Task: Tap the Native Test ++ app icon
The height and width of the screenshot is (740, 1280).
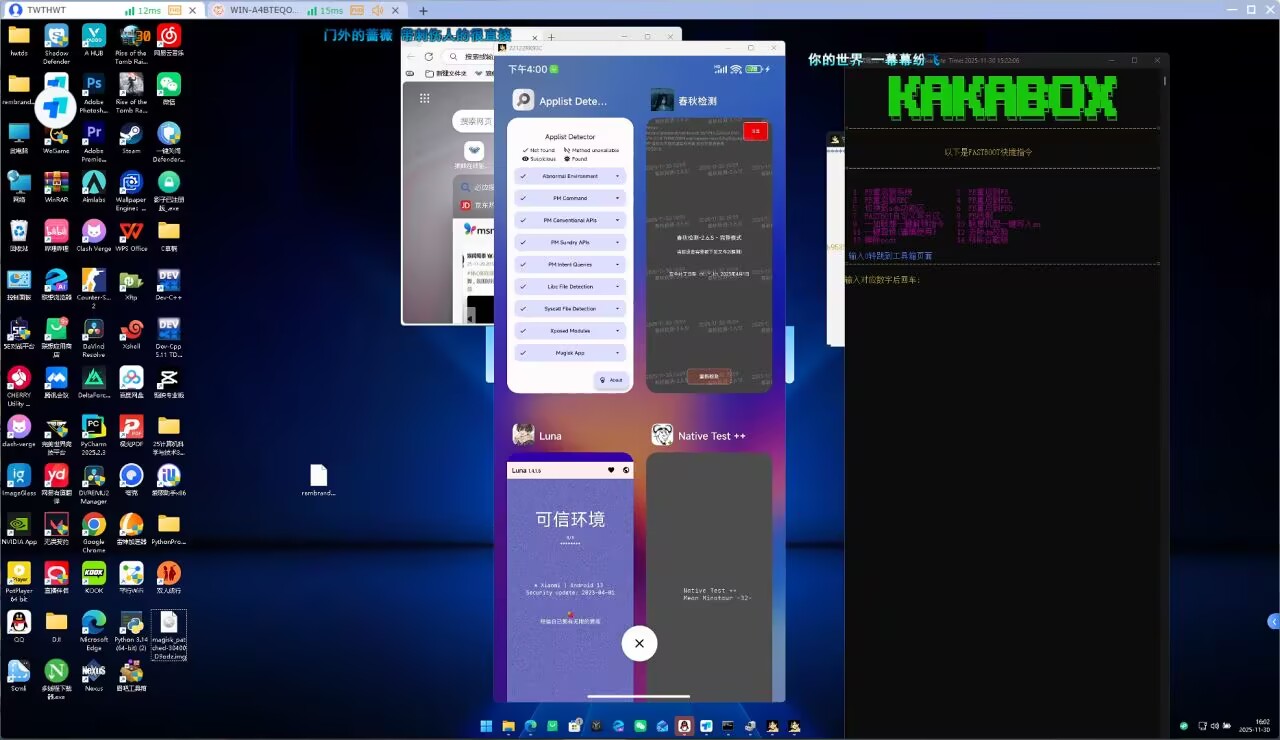Action: point(662,435)
